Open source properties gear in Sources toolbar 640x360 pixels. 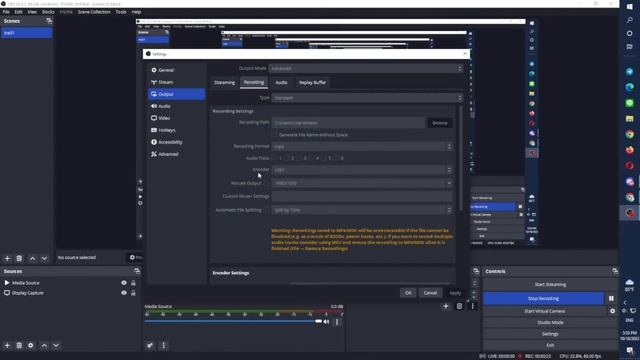coord(31,345)
